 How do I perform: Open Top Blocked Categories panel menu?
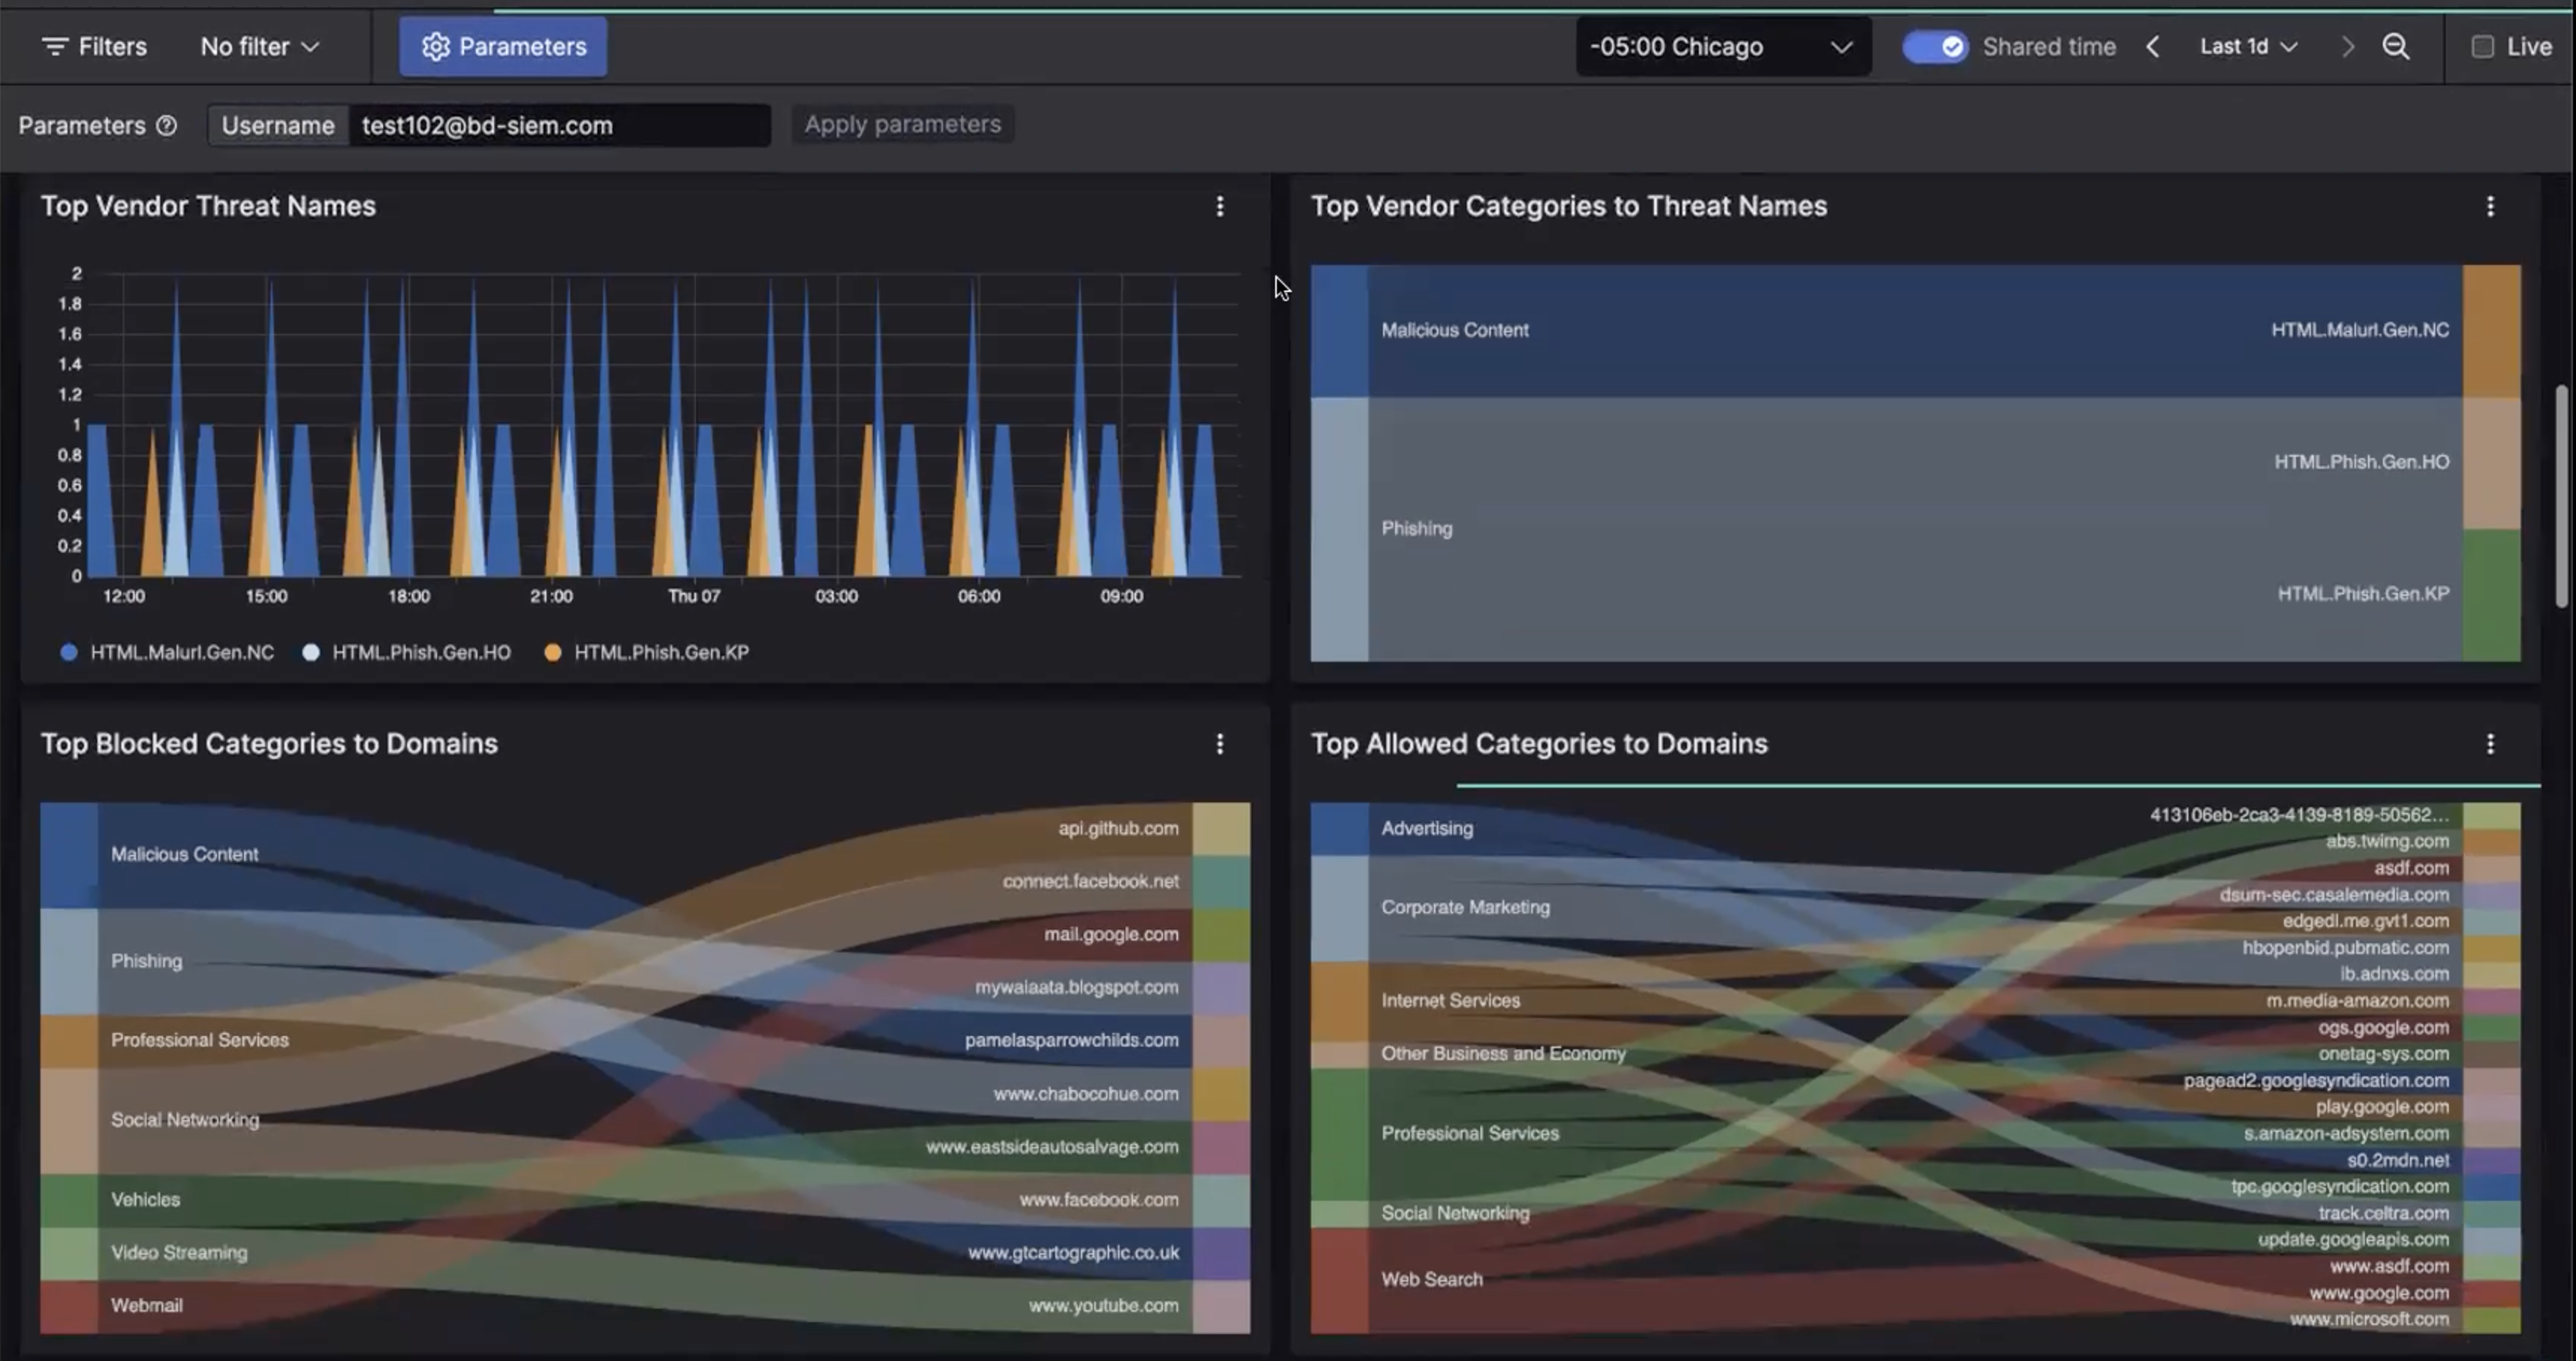[1219, 744]
